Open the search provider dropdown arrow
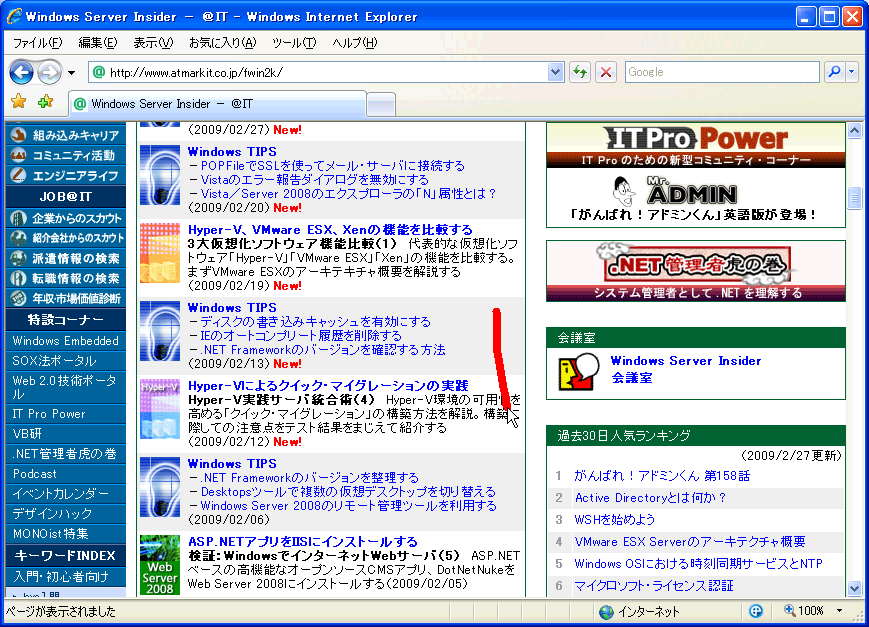The height and width of the screenshot is (627, 869). coord(852,72)
